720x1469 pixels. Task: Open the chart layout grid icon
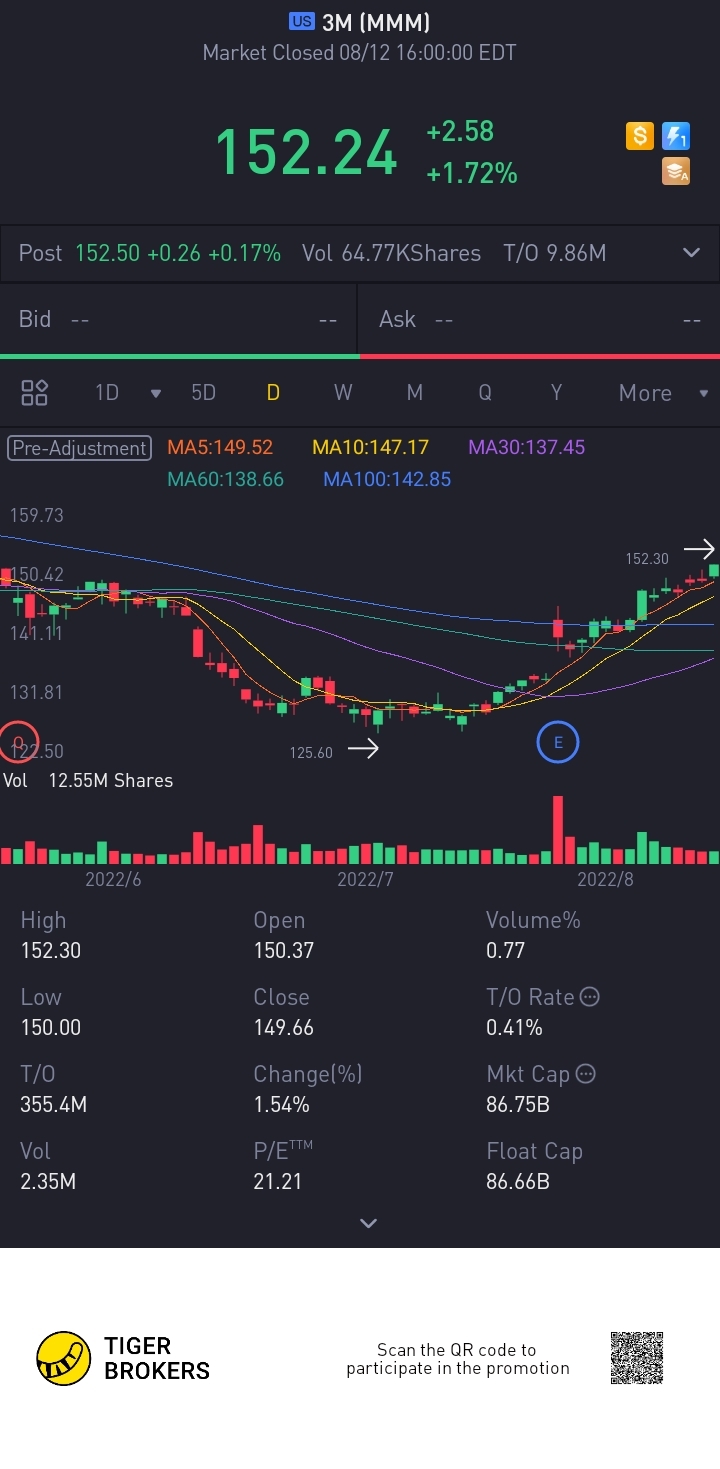pyautogui.click(x=35, y=393)
